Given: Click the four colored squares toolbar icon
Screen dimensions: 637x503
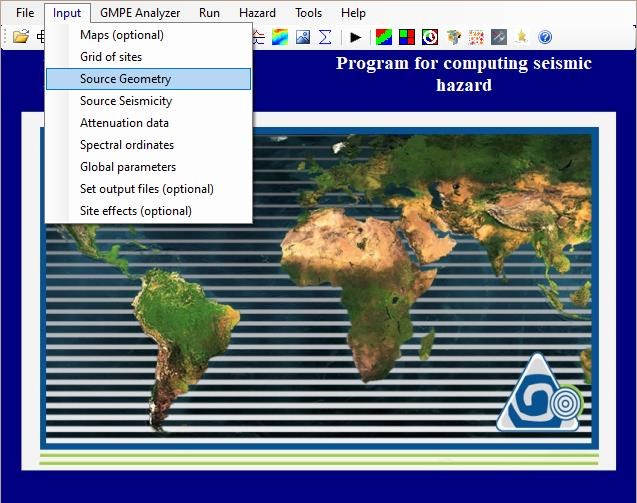Looking at the screenshot, I should coord(407,37).
